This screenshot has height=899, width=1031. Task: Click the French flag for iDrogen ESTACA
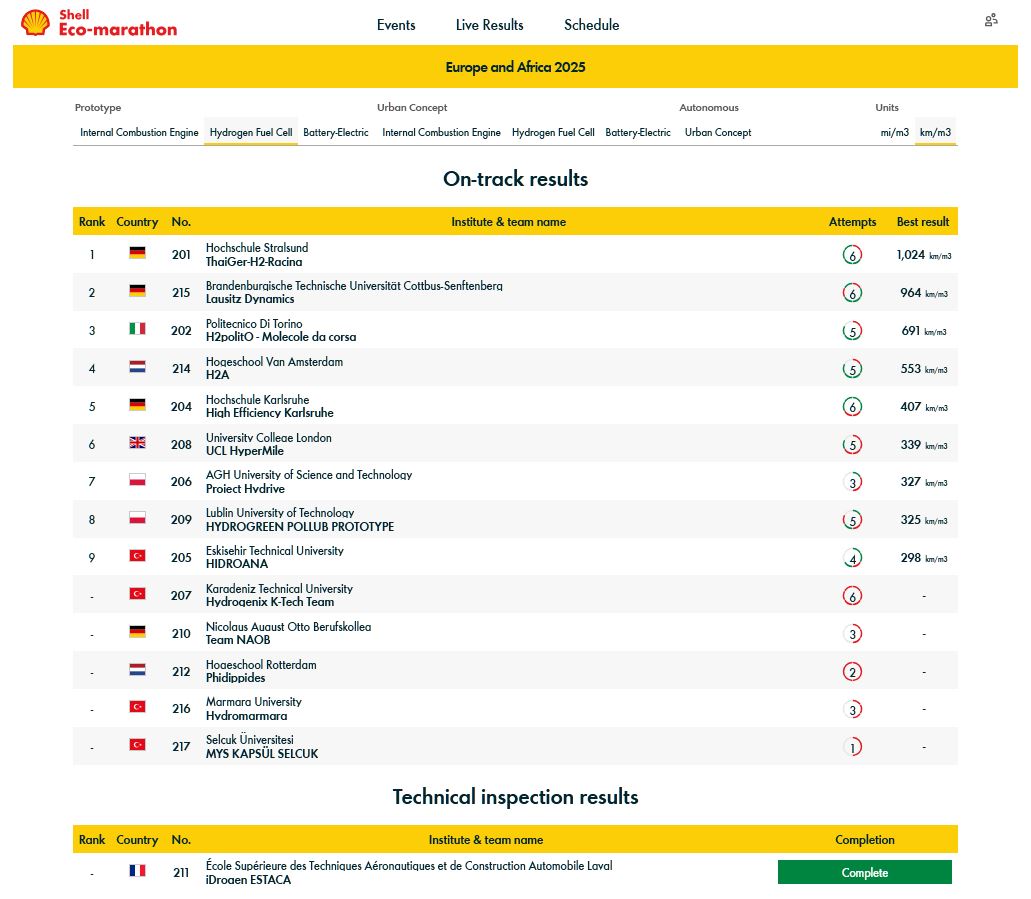[137, 871]
